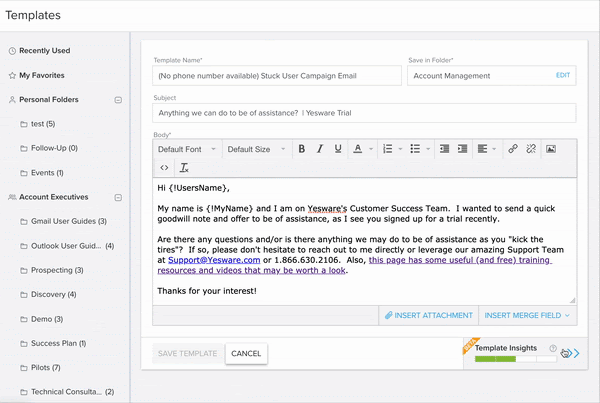Click the Template Insights help icon

coord(552,348)
